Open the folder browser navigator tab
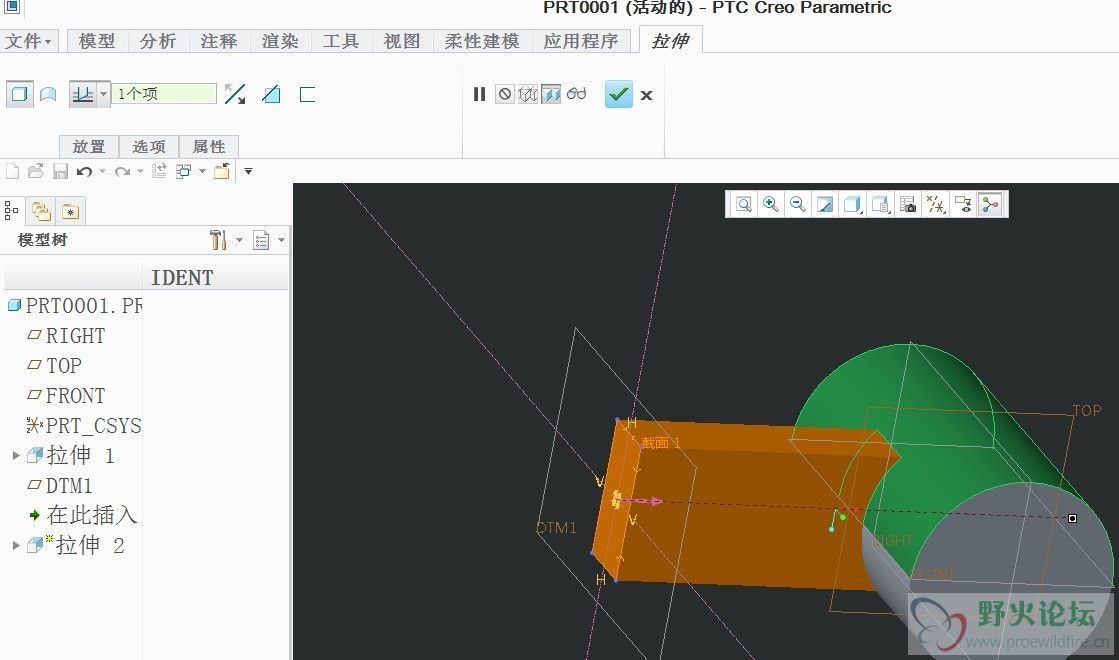This screenshot has width=1119, height=660. click(x=41, y=211)
